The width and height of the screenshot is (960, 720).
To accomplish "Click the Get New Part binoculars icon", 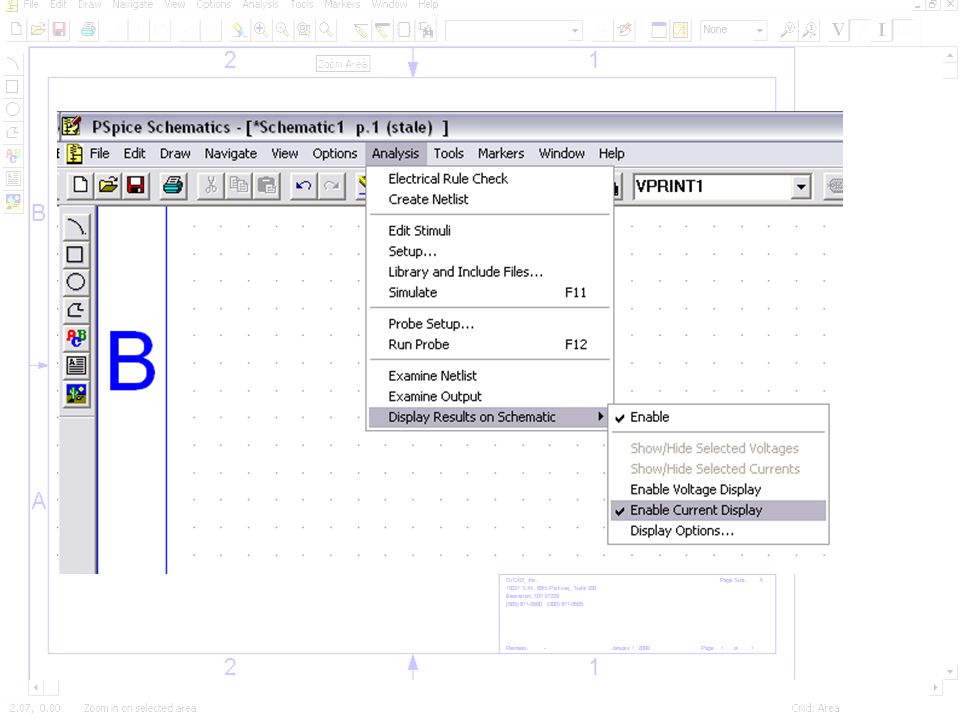I will tap(426, 29).
